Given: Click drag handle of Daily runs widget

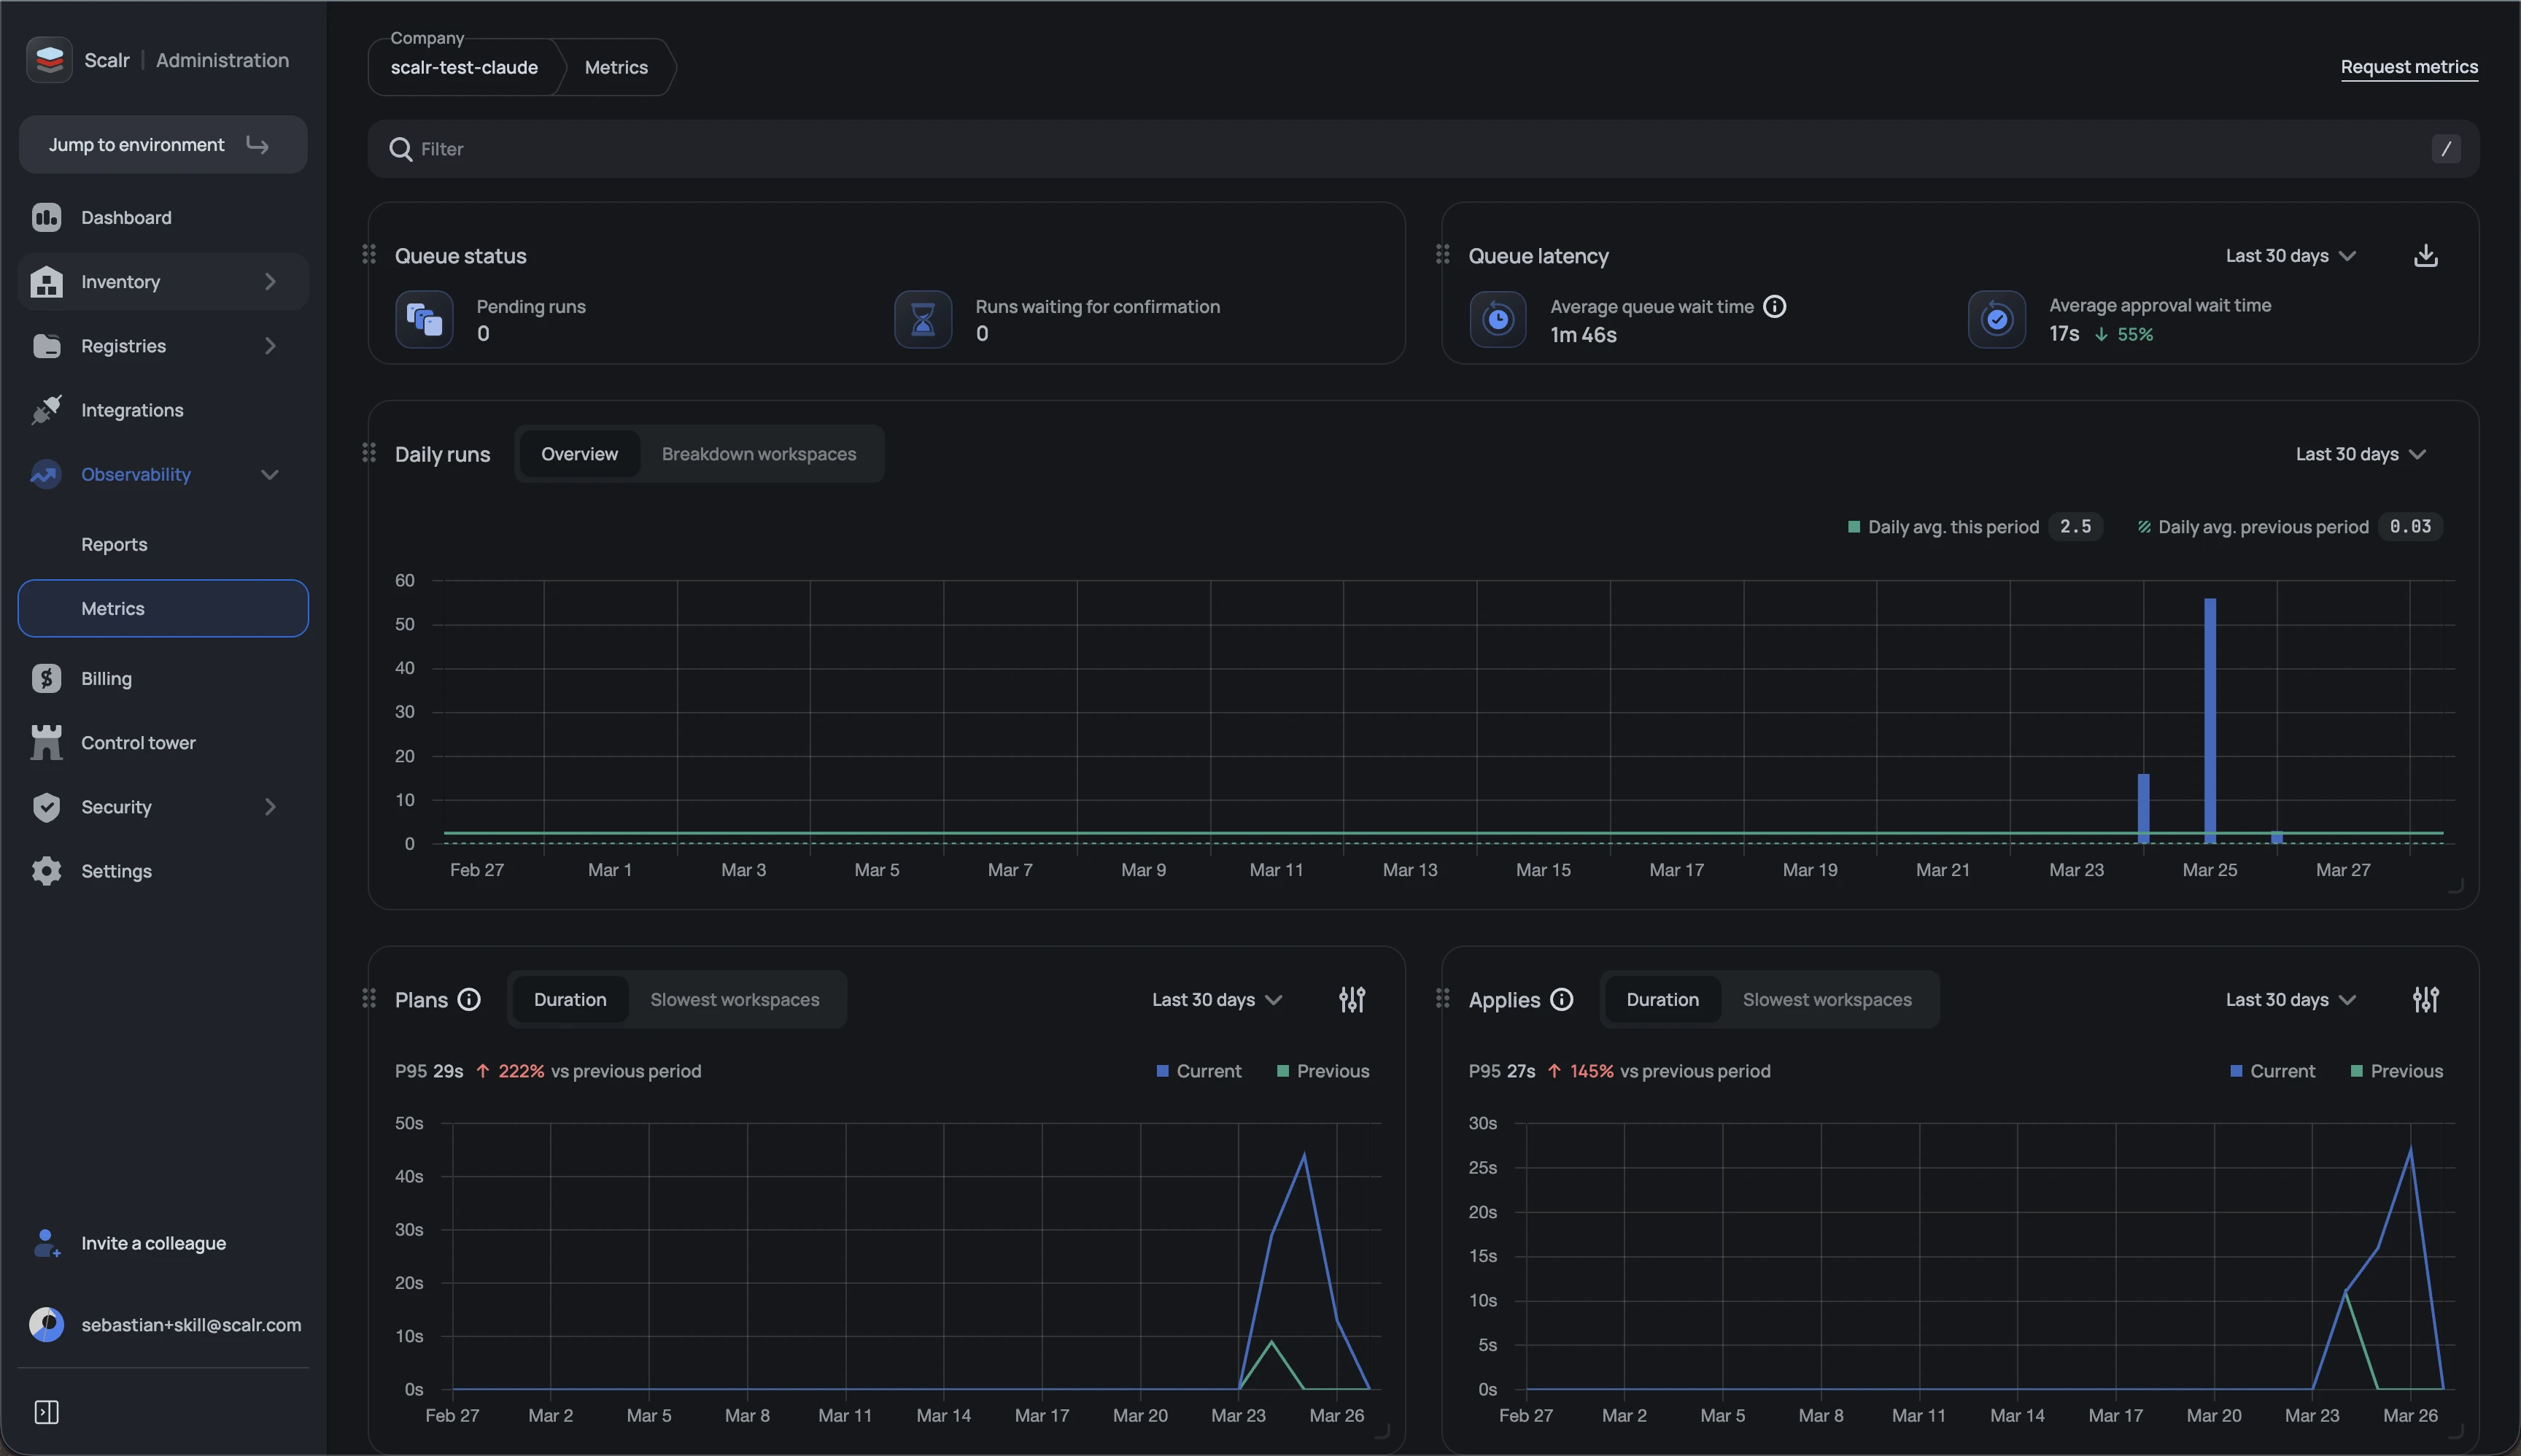Looking at the screenshot, I should 369,453.
